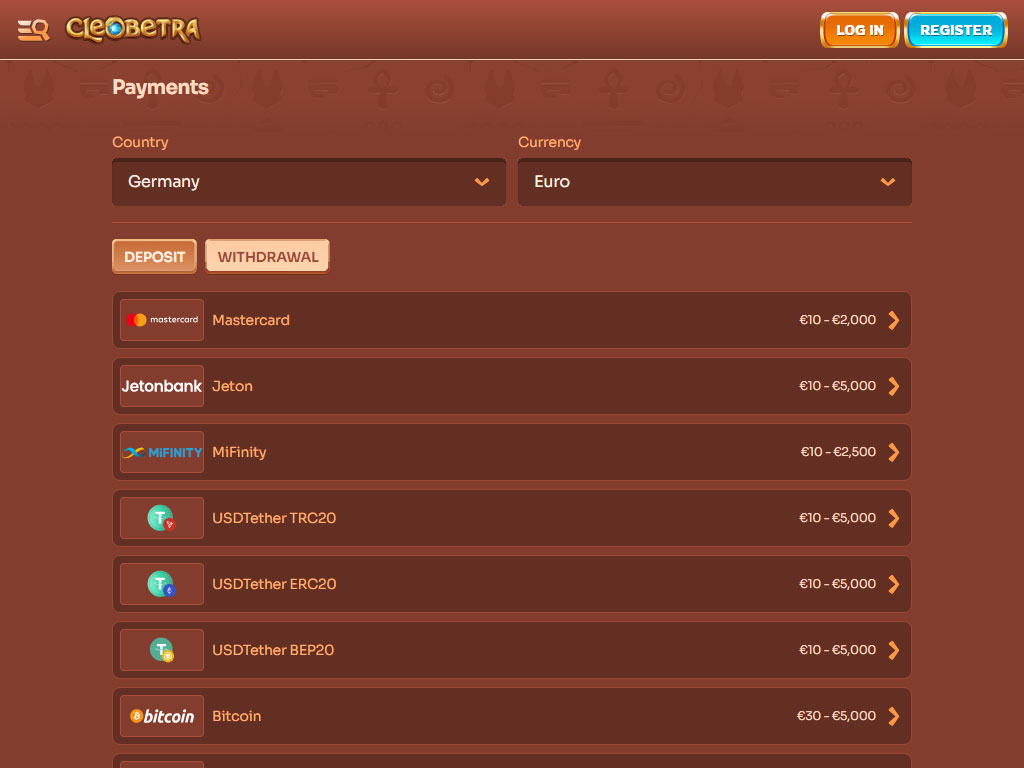Click the USDTether ERC20 coin icon

[162, 584]
